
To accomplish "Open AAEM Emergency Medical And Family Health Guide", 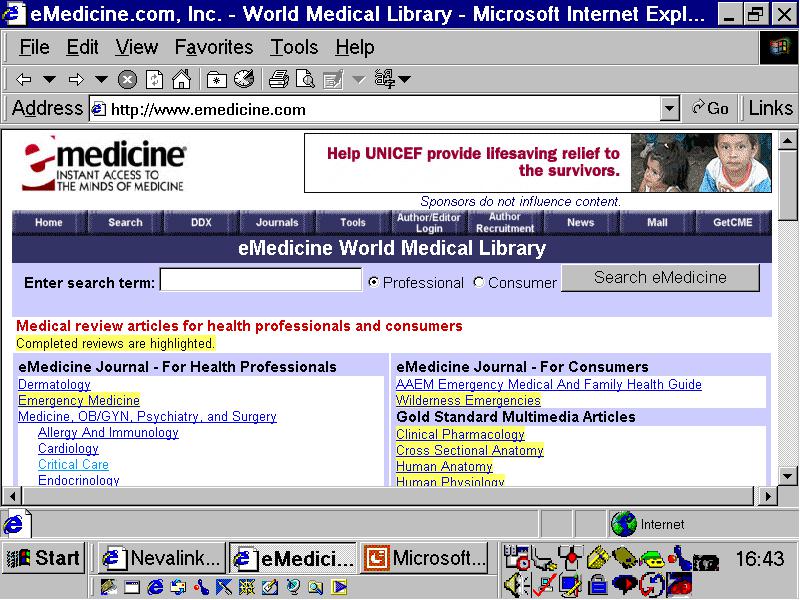I will pyautogui.click(x=549, y=384).
